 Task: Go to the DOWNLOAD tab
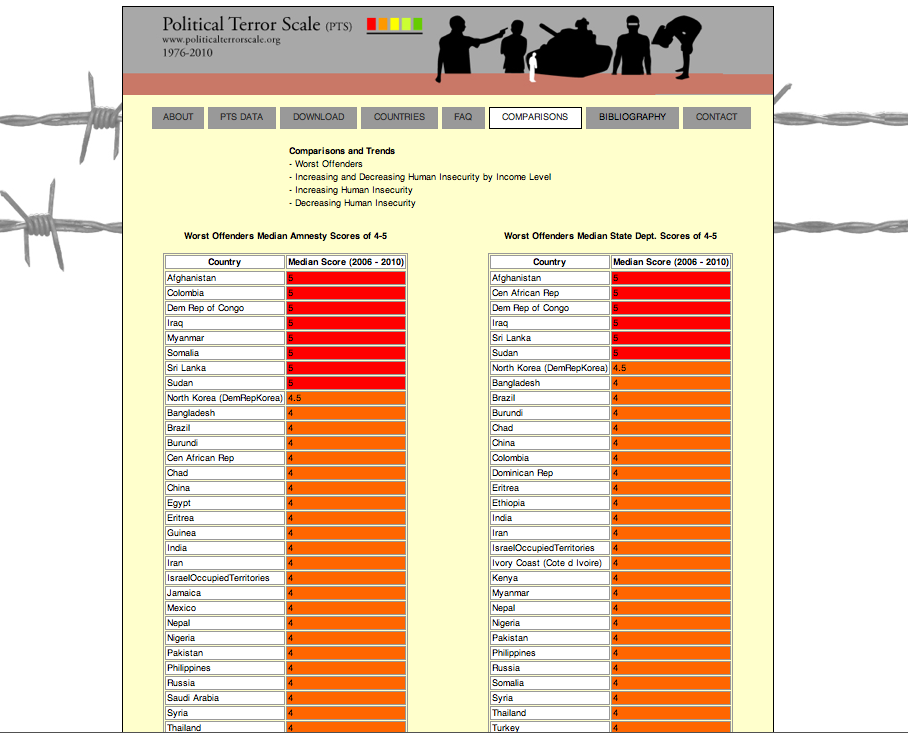click(x=318, y=118)
